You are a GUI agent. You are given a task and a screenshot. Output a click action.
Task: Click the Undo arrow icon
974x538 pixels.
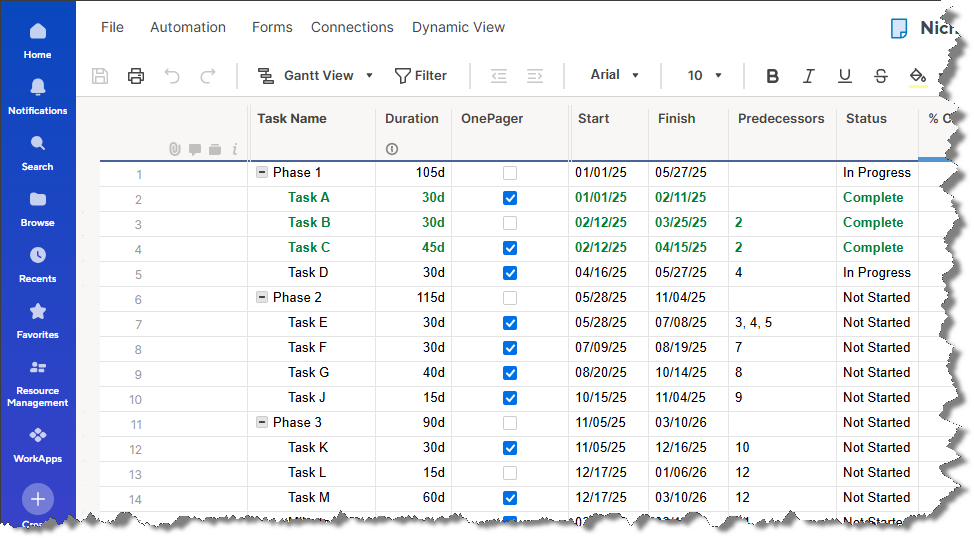[x=172, y=76]
